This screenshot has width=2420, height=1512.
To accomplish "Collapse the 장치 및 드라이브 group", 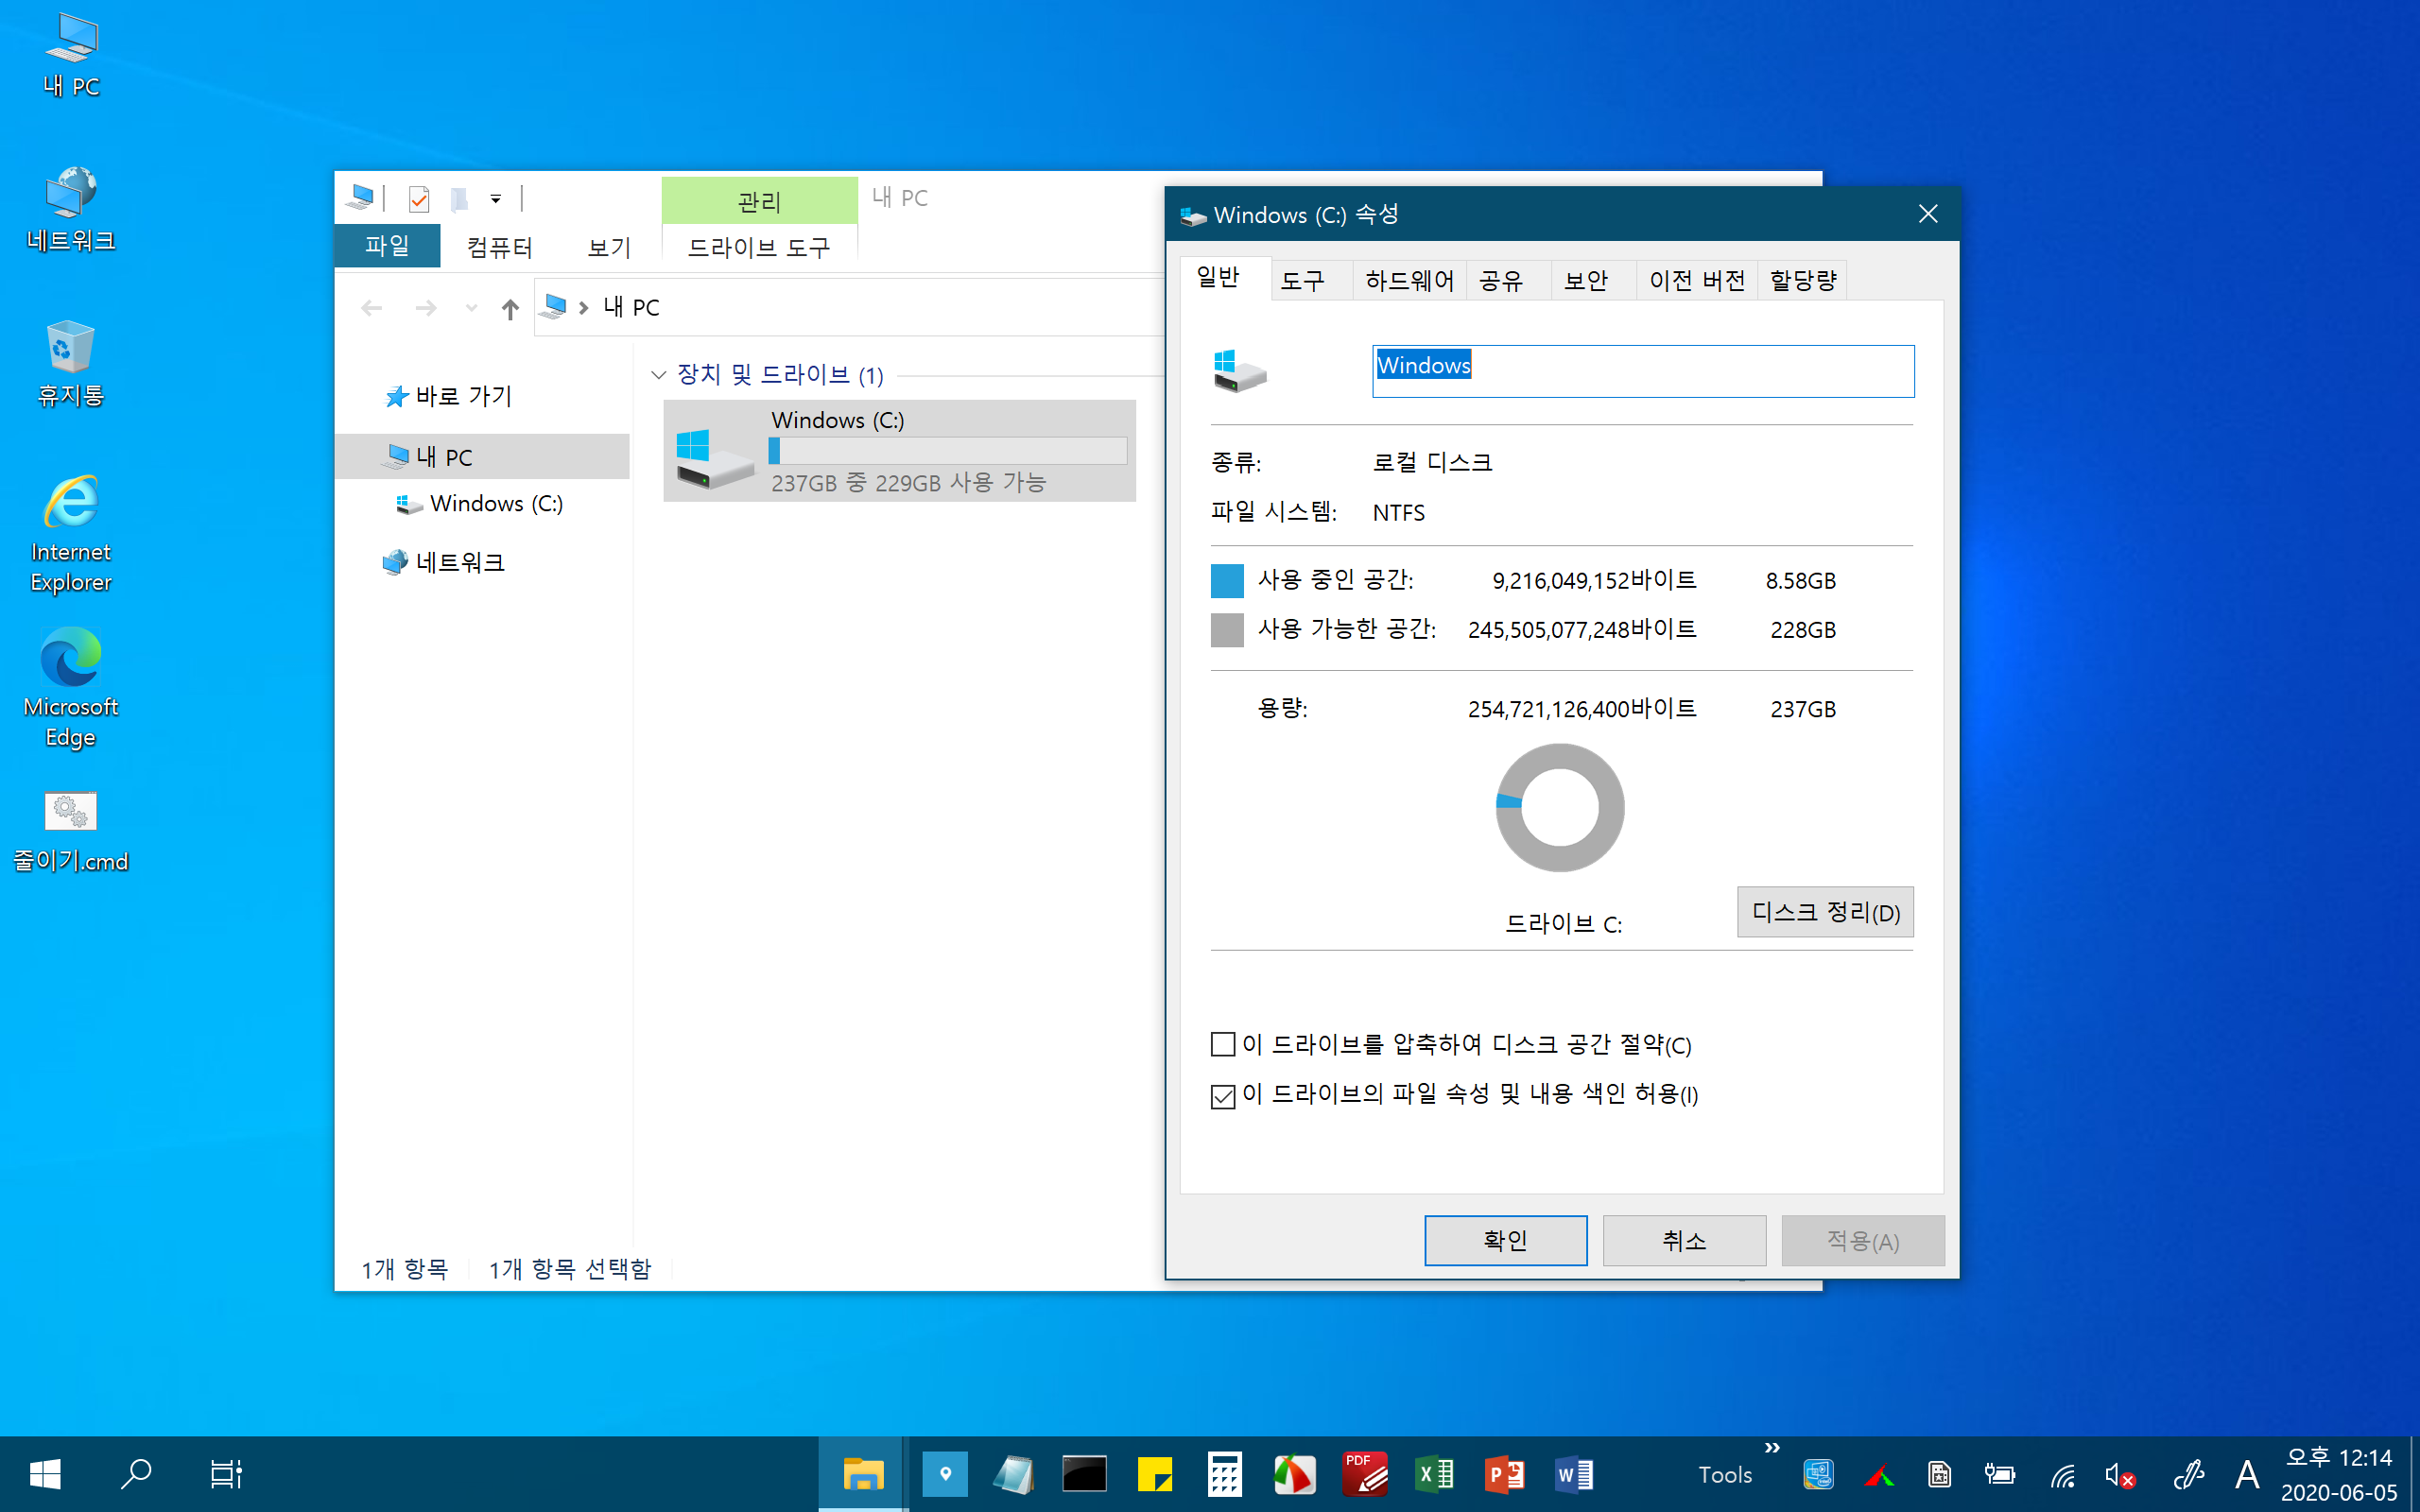I will [x=658, y=375].
